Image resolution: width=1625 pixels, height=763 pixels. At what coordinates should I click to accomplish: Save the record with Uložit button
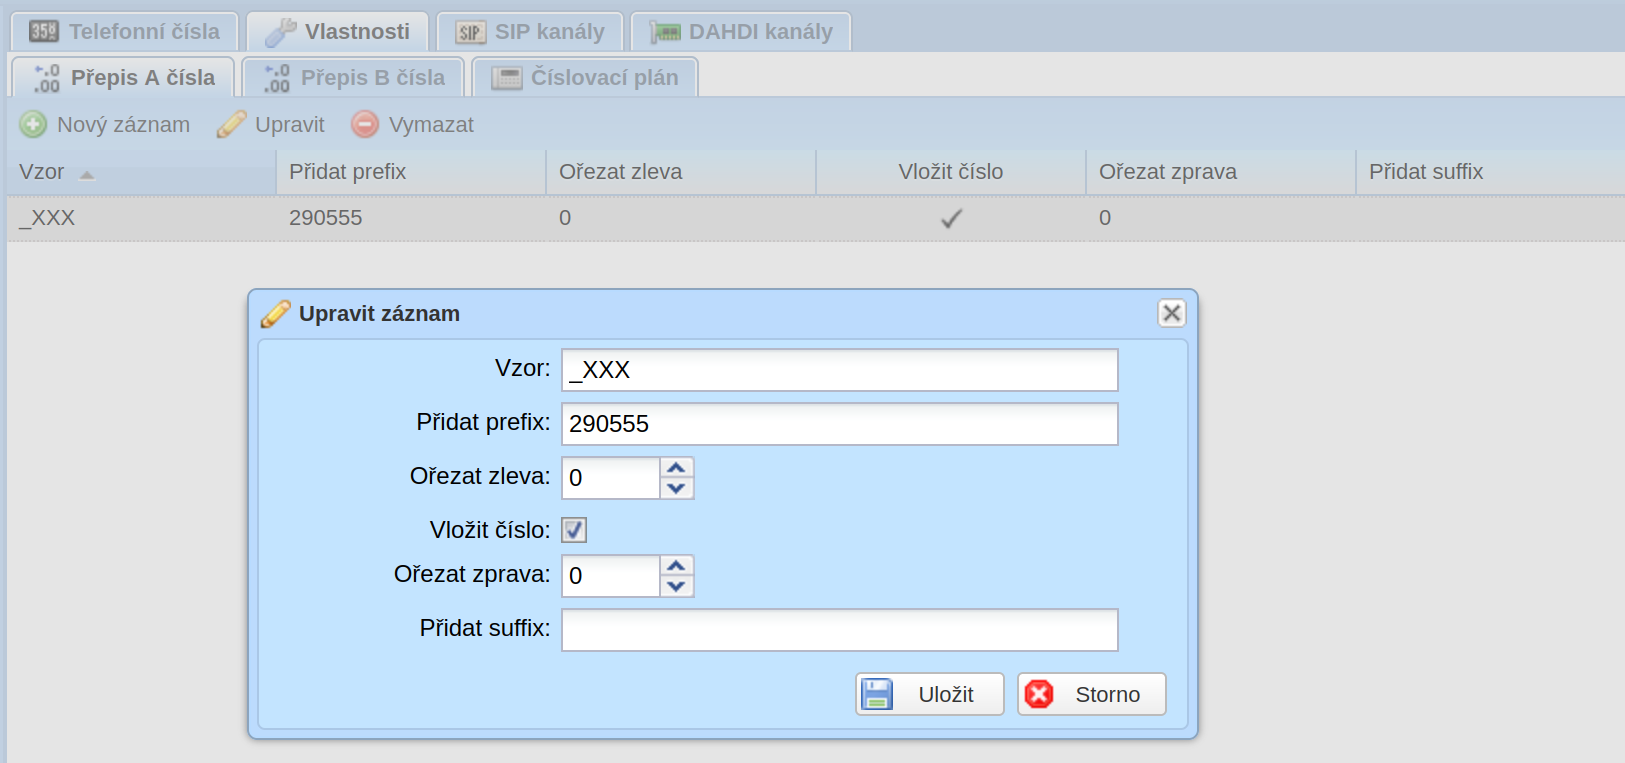(x=930, y=694)
